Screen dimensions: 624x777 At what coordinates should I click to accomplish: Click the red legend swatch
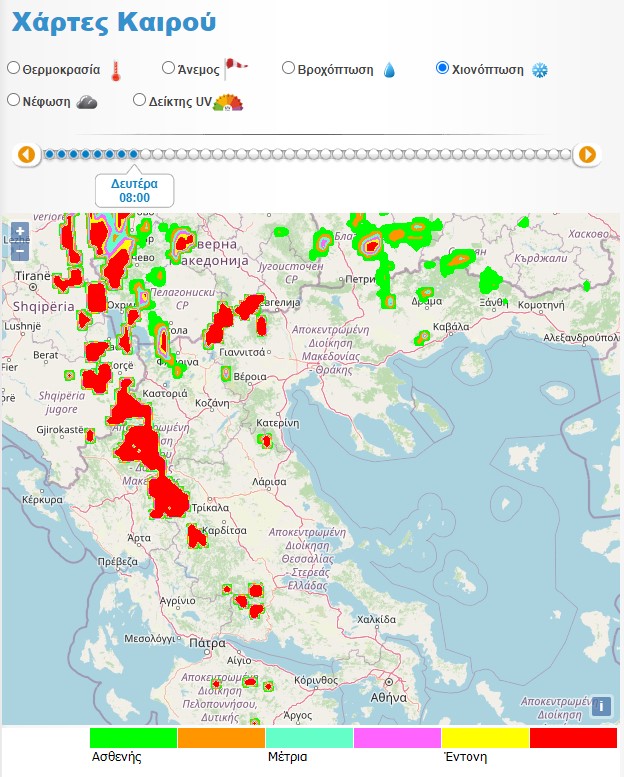(x=574, y=738)
